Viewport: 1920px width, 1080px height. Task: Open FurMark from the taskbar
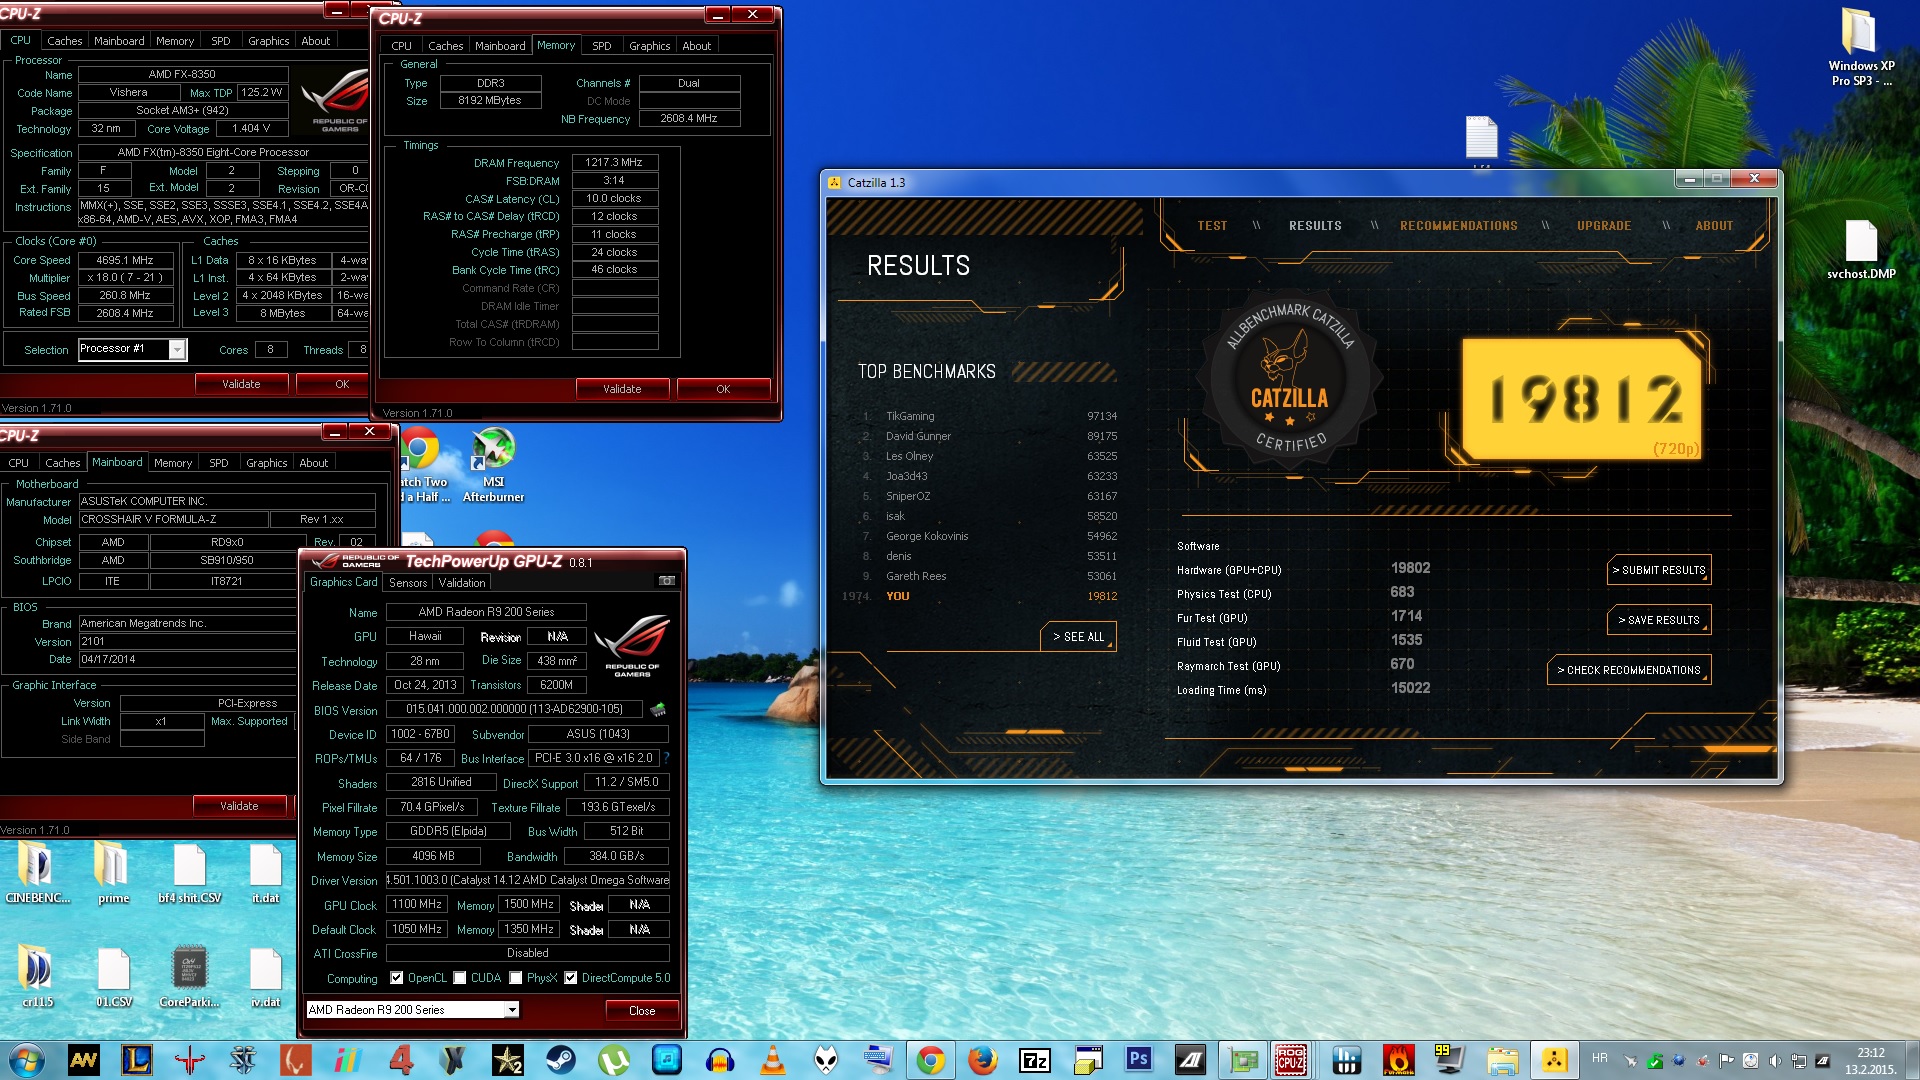[1398, 1060]
